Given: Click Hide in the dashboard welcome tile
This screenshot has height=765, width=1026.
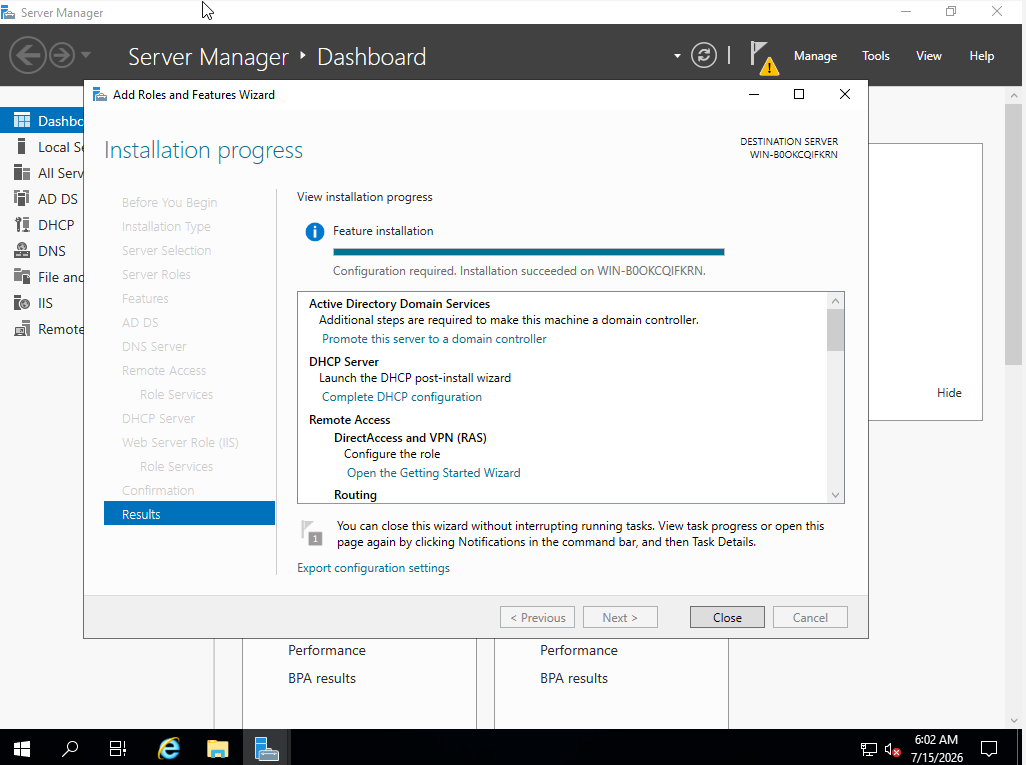Looking at the screenshot, I should [x=949, y=393].
